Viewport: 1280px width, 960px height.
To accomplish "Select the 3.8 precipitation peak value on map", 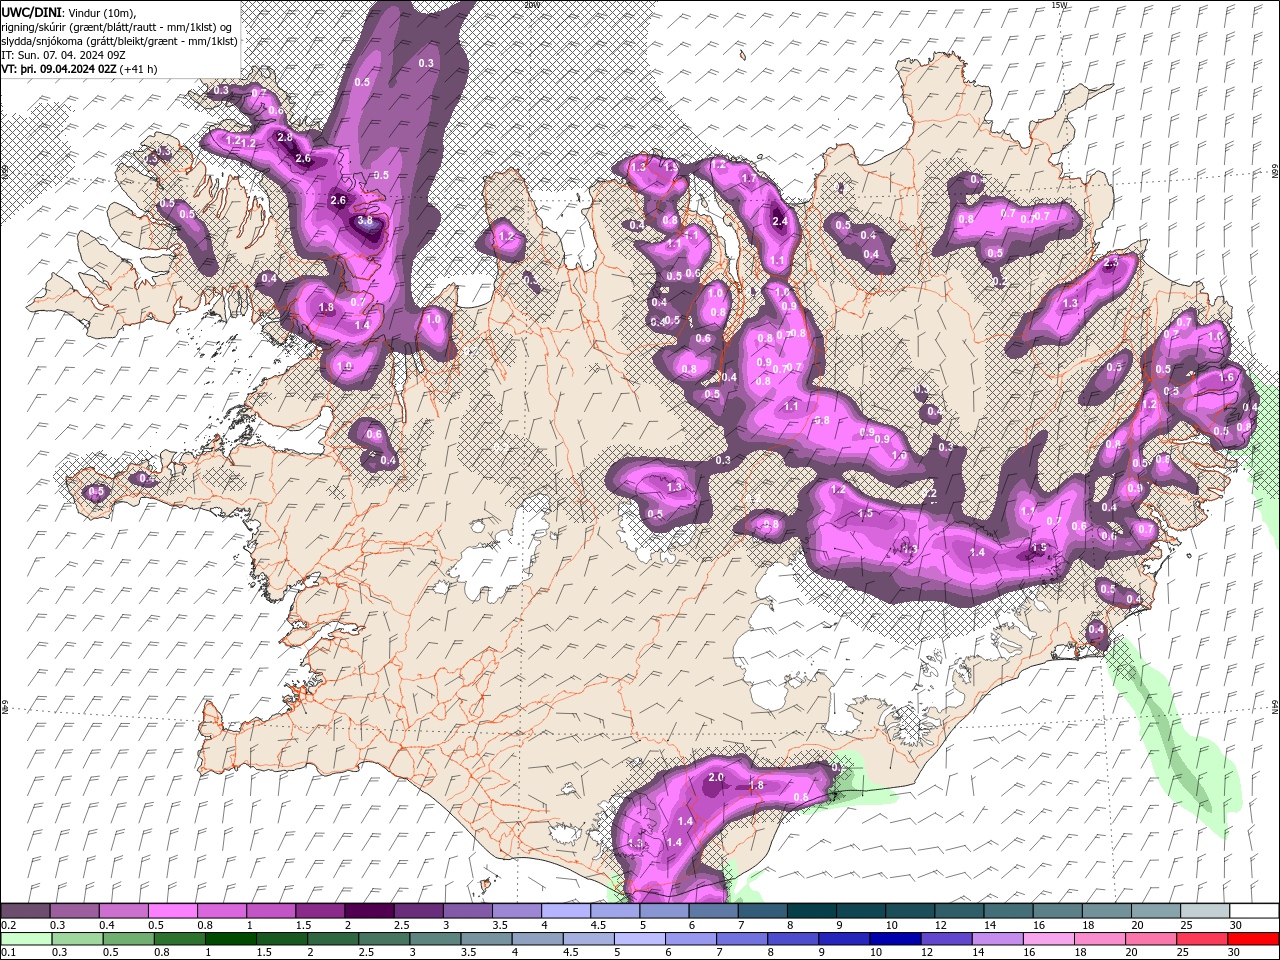I will click(x=365, y=221).
